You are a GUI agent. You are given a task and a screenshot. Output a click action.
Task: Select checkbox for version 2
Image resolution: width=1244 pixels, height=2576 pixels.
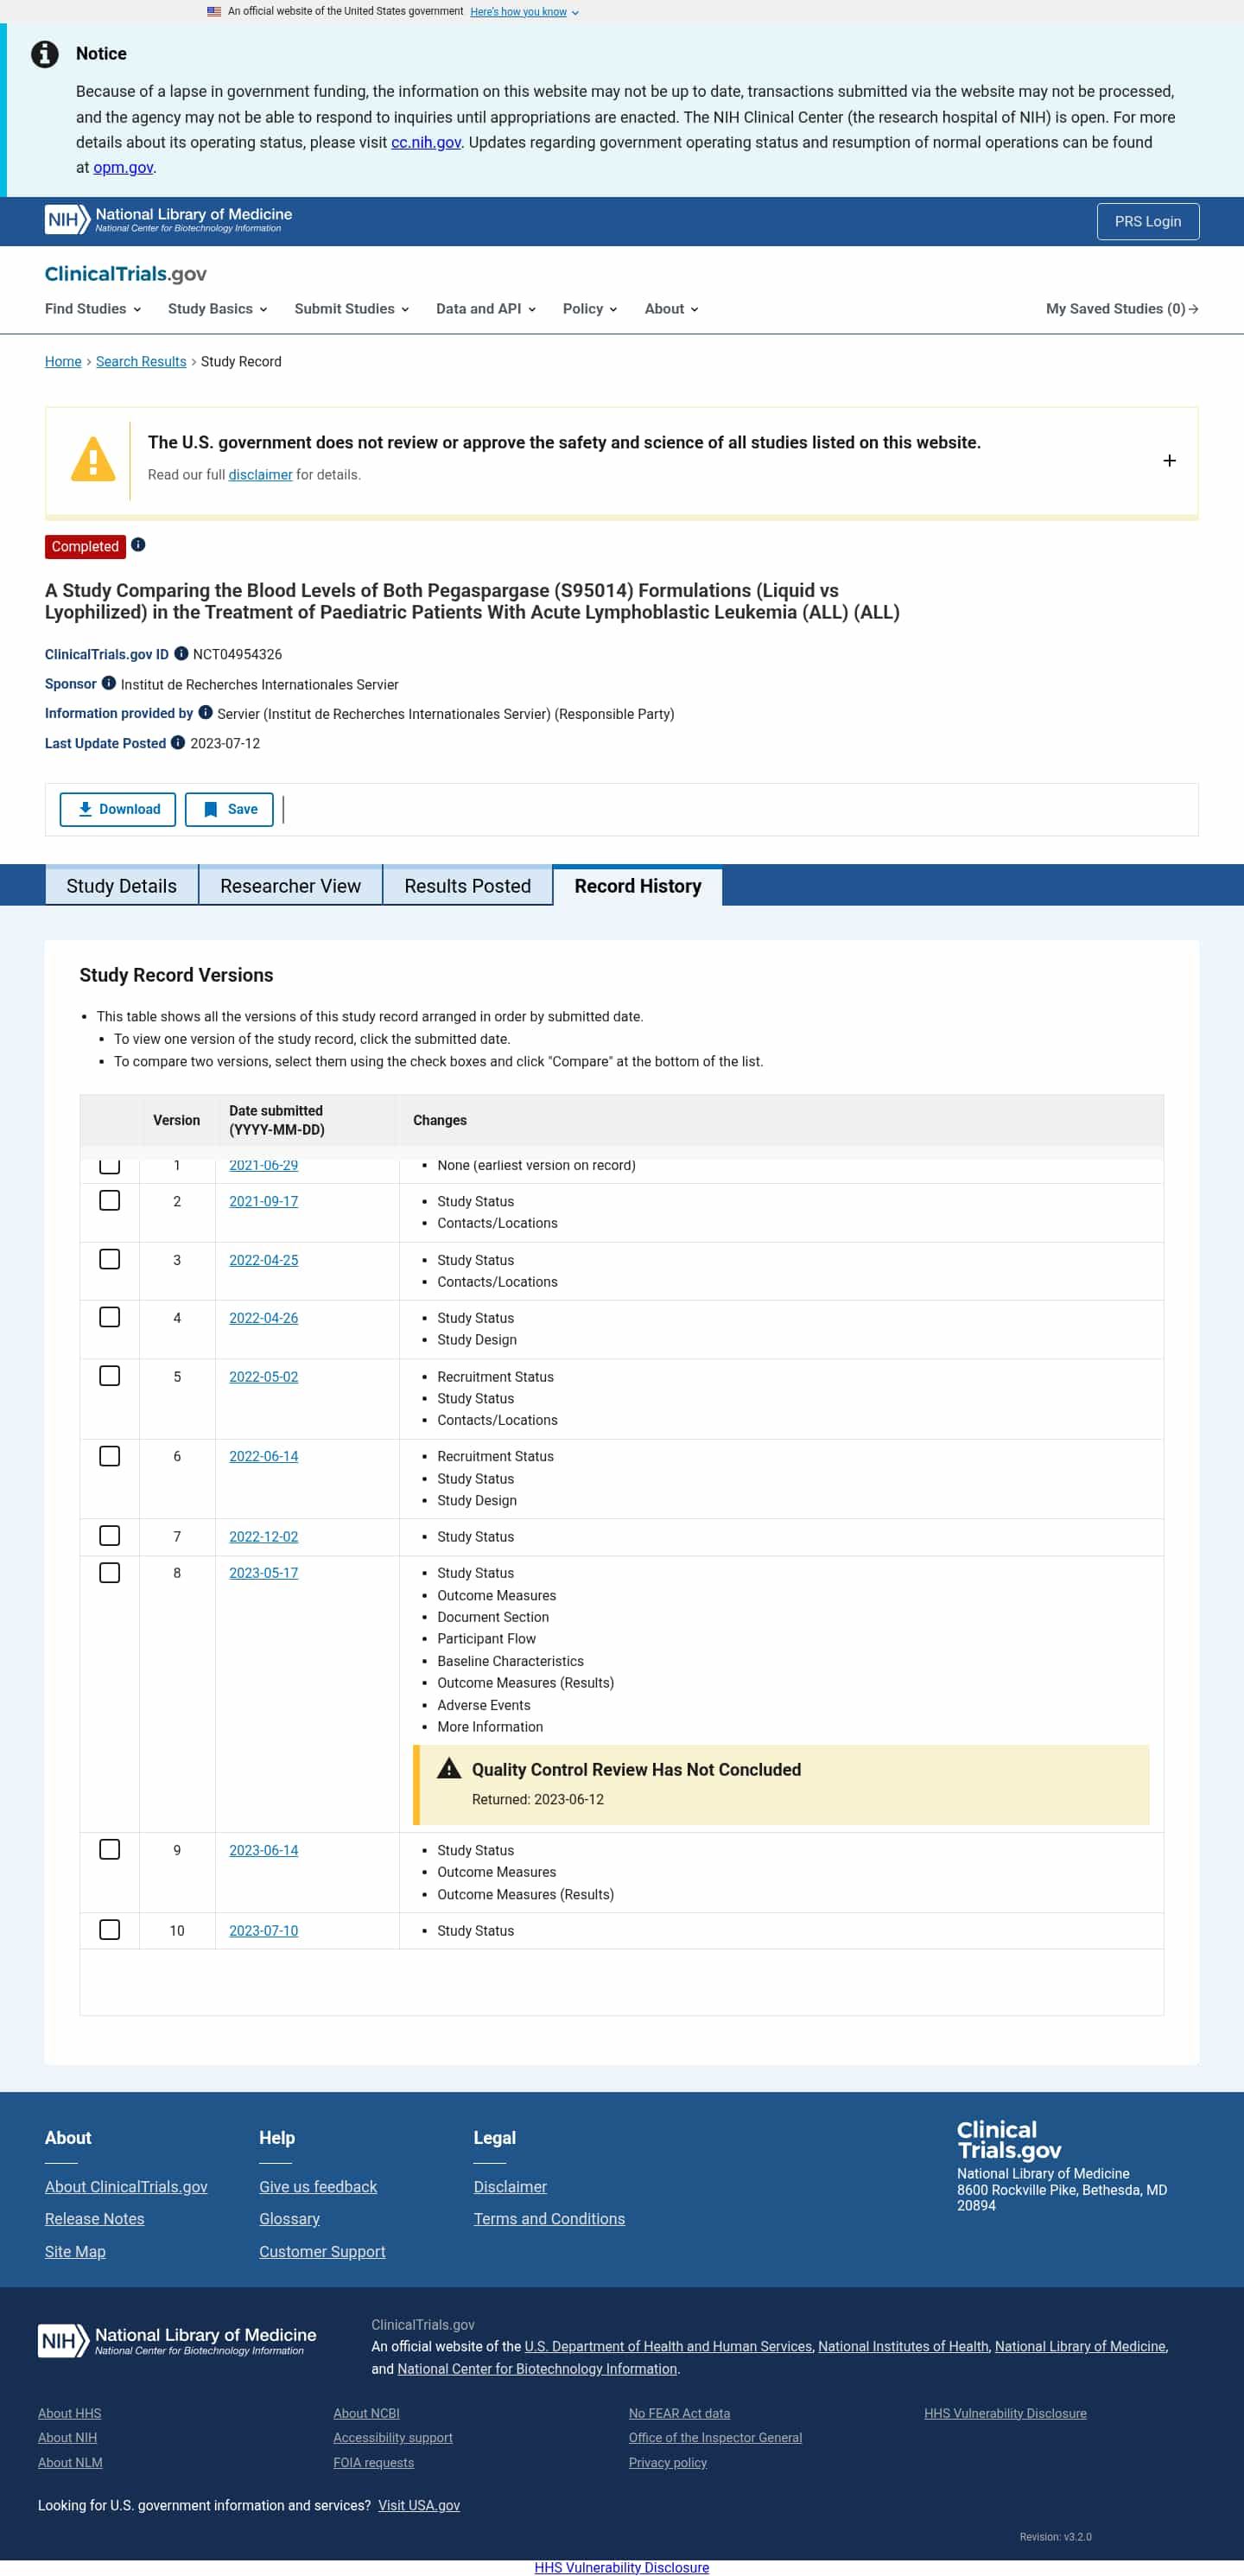pos(110,1201)
